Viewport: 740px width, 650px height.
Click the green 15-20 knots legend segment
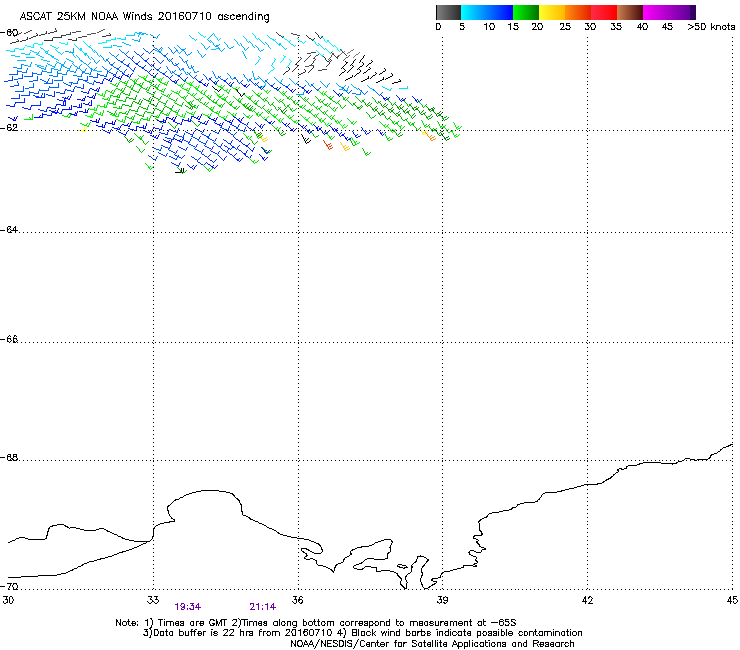point(526,12)
